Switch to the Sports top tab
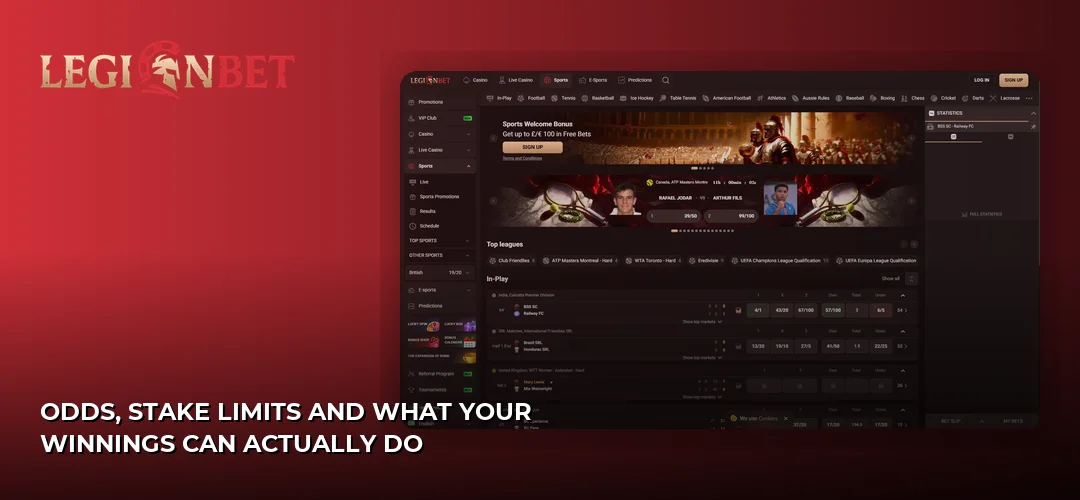Viewport: 1080px width, 500px height. (556, 80)
